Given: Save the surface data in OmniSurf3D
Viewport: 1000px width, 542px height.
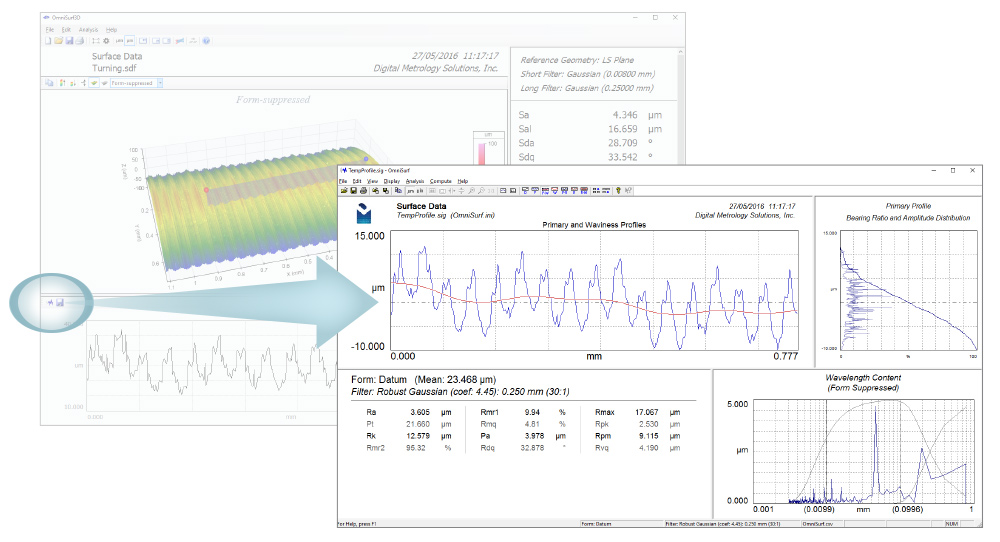Looking at the screenshot, I should (70, 41).
